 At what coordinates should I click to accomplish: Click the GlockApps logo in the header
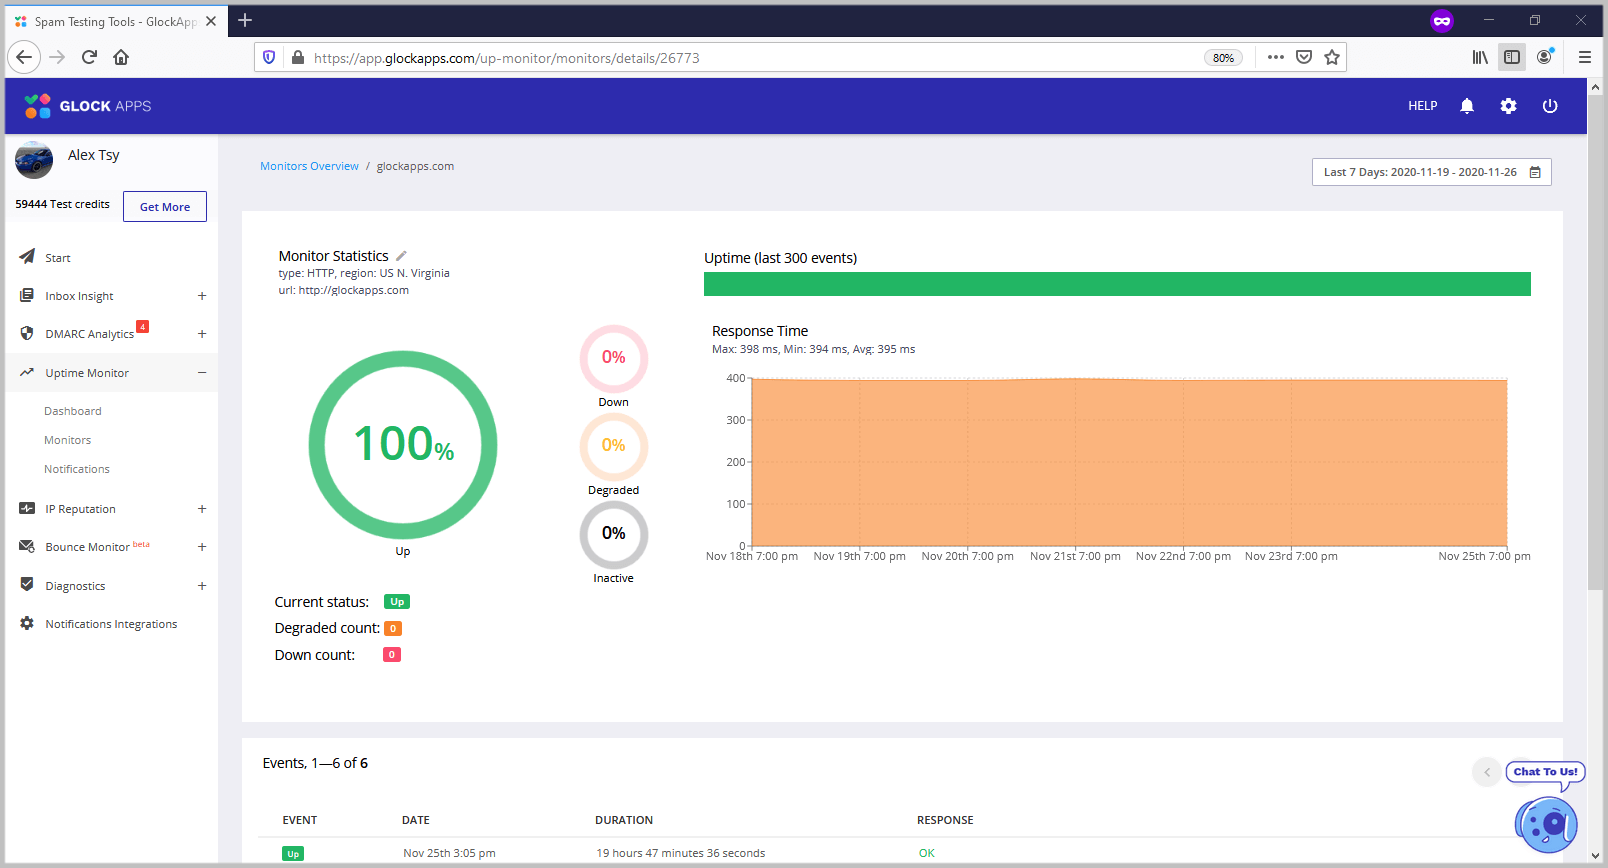pyautogui.click(x=88, y=106)
